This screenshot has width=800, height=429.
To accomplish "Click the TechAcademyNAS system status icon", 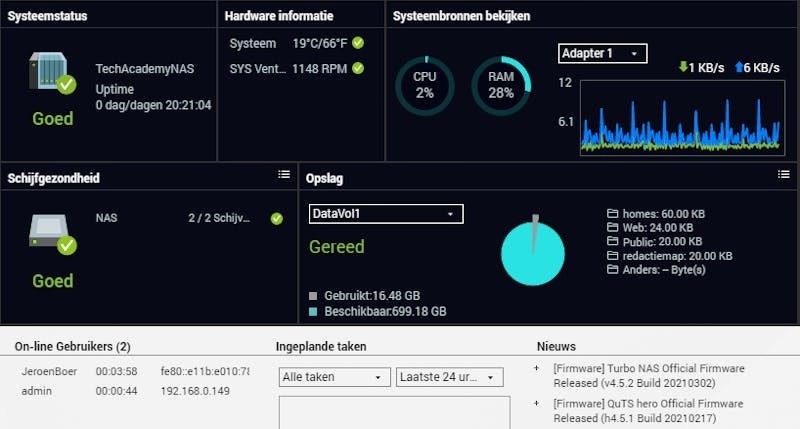I will [x=52, y=73].
